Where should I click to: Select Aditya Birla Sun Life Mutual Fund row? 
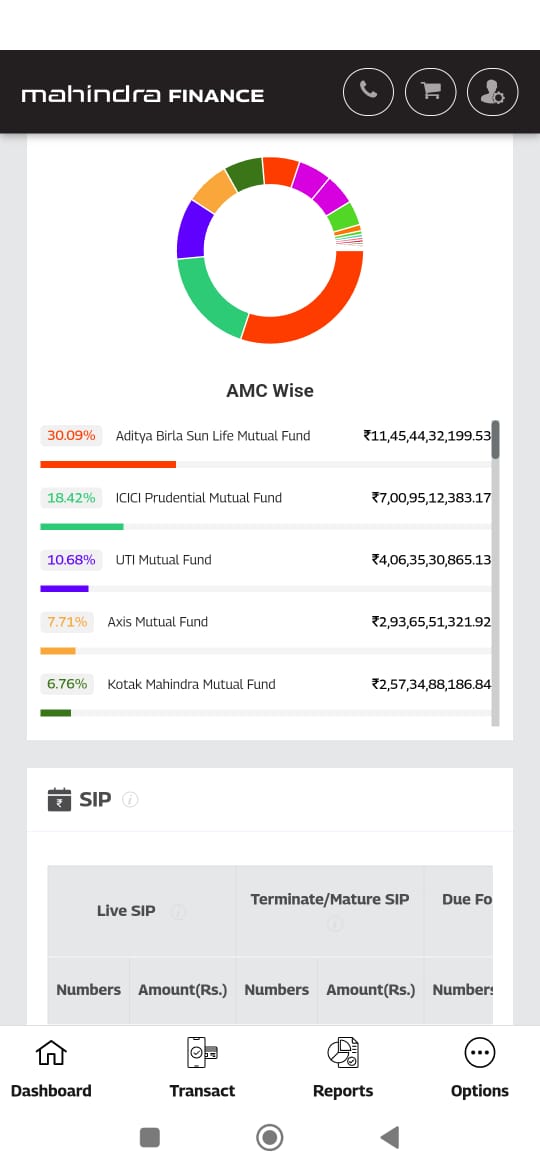(266, 445)
